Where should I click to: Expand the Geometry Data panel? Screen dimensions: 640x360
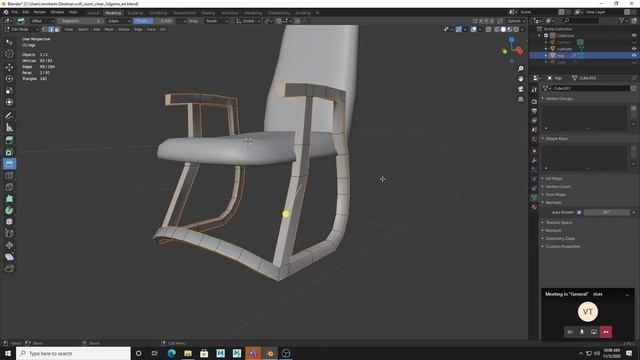point(560,238)
